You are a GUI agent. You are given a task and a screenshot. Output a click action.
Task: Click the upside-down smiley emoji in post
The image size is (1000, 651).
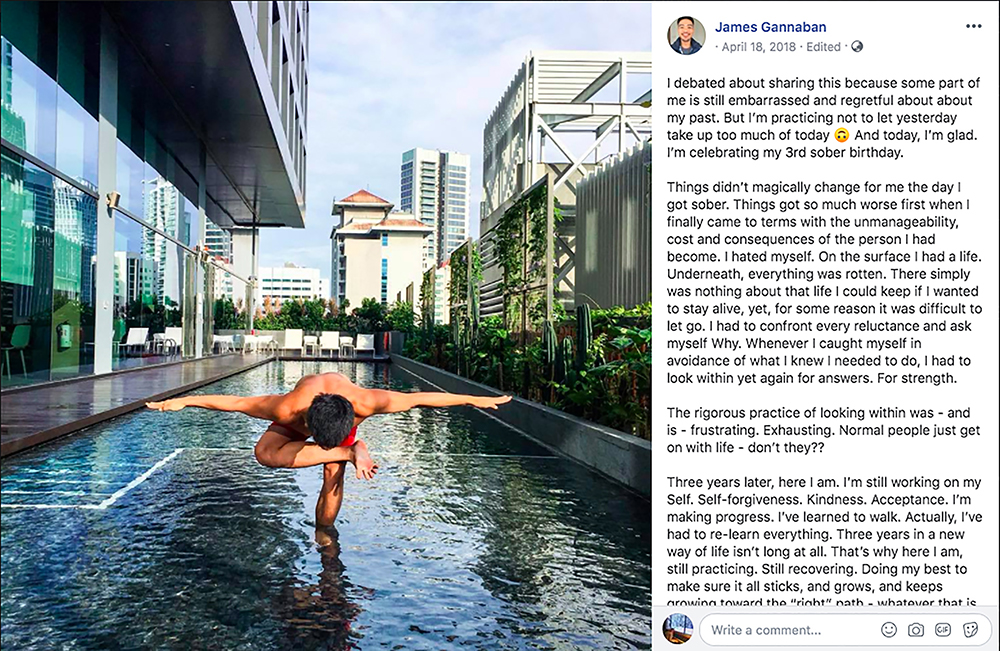[842, 135]
